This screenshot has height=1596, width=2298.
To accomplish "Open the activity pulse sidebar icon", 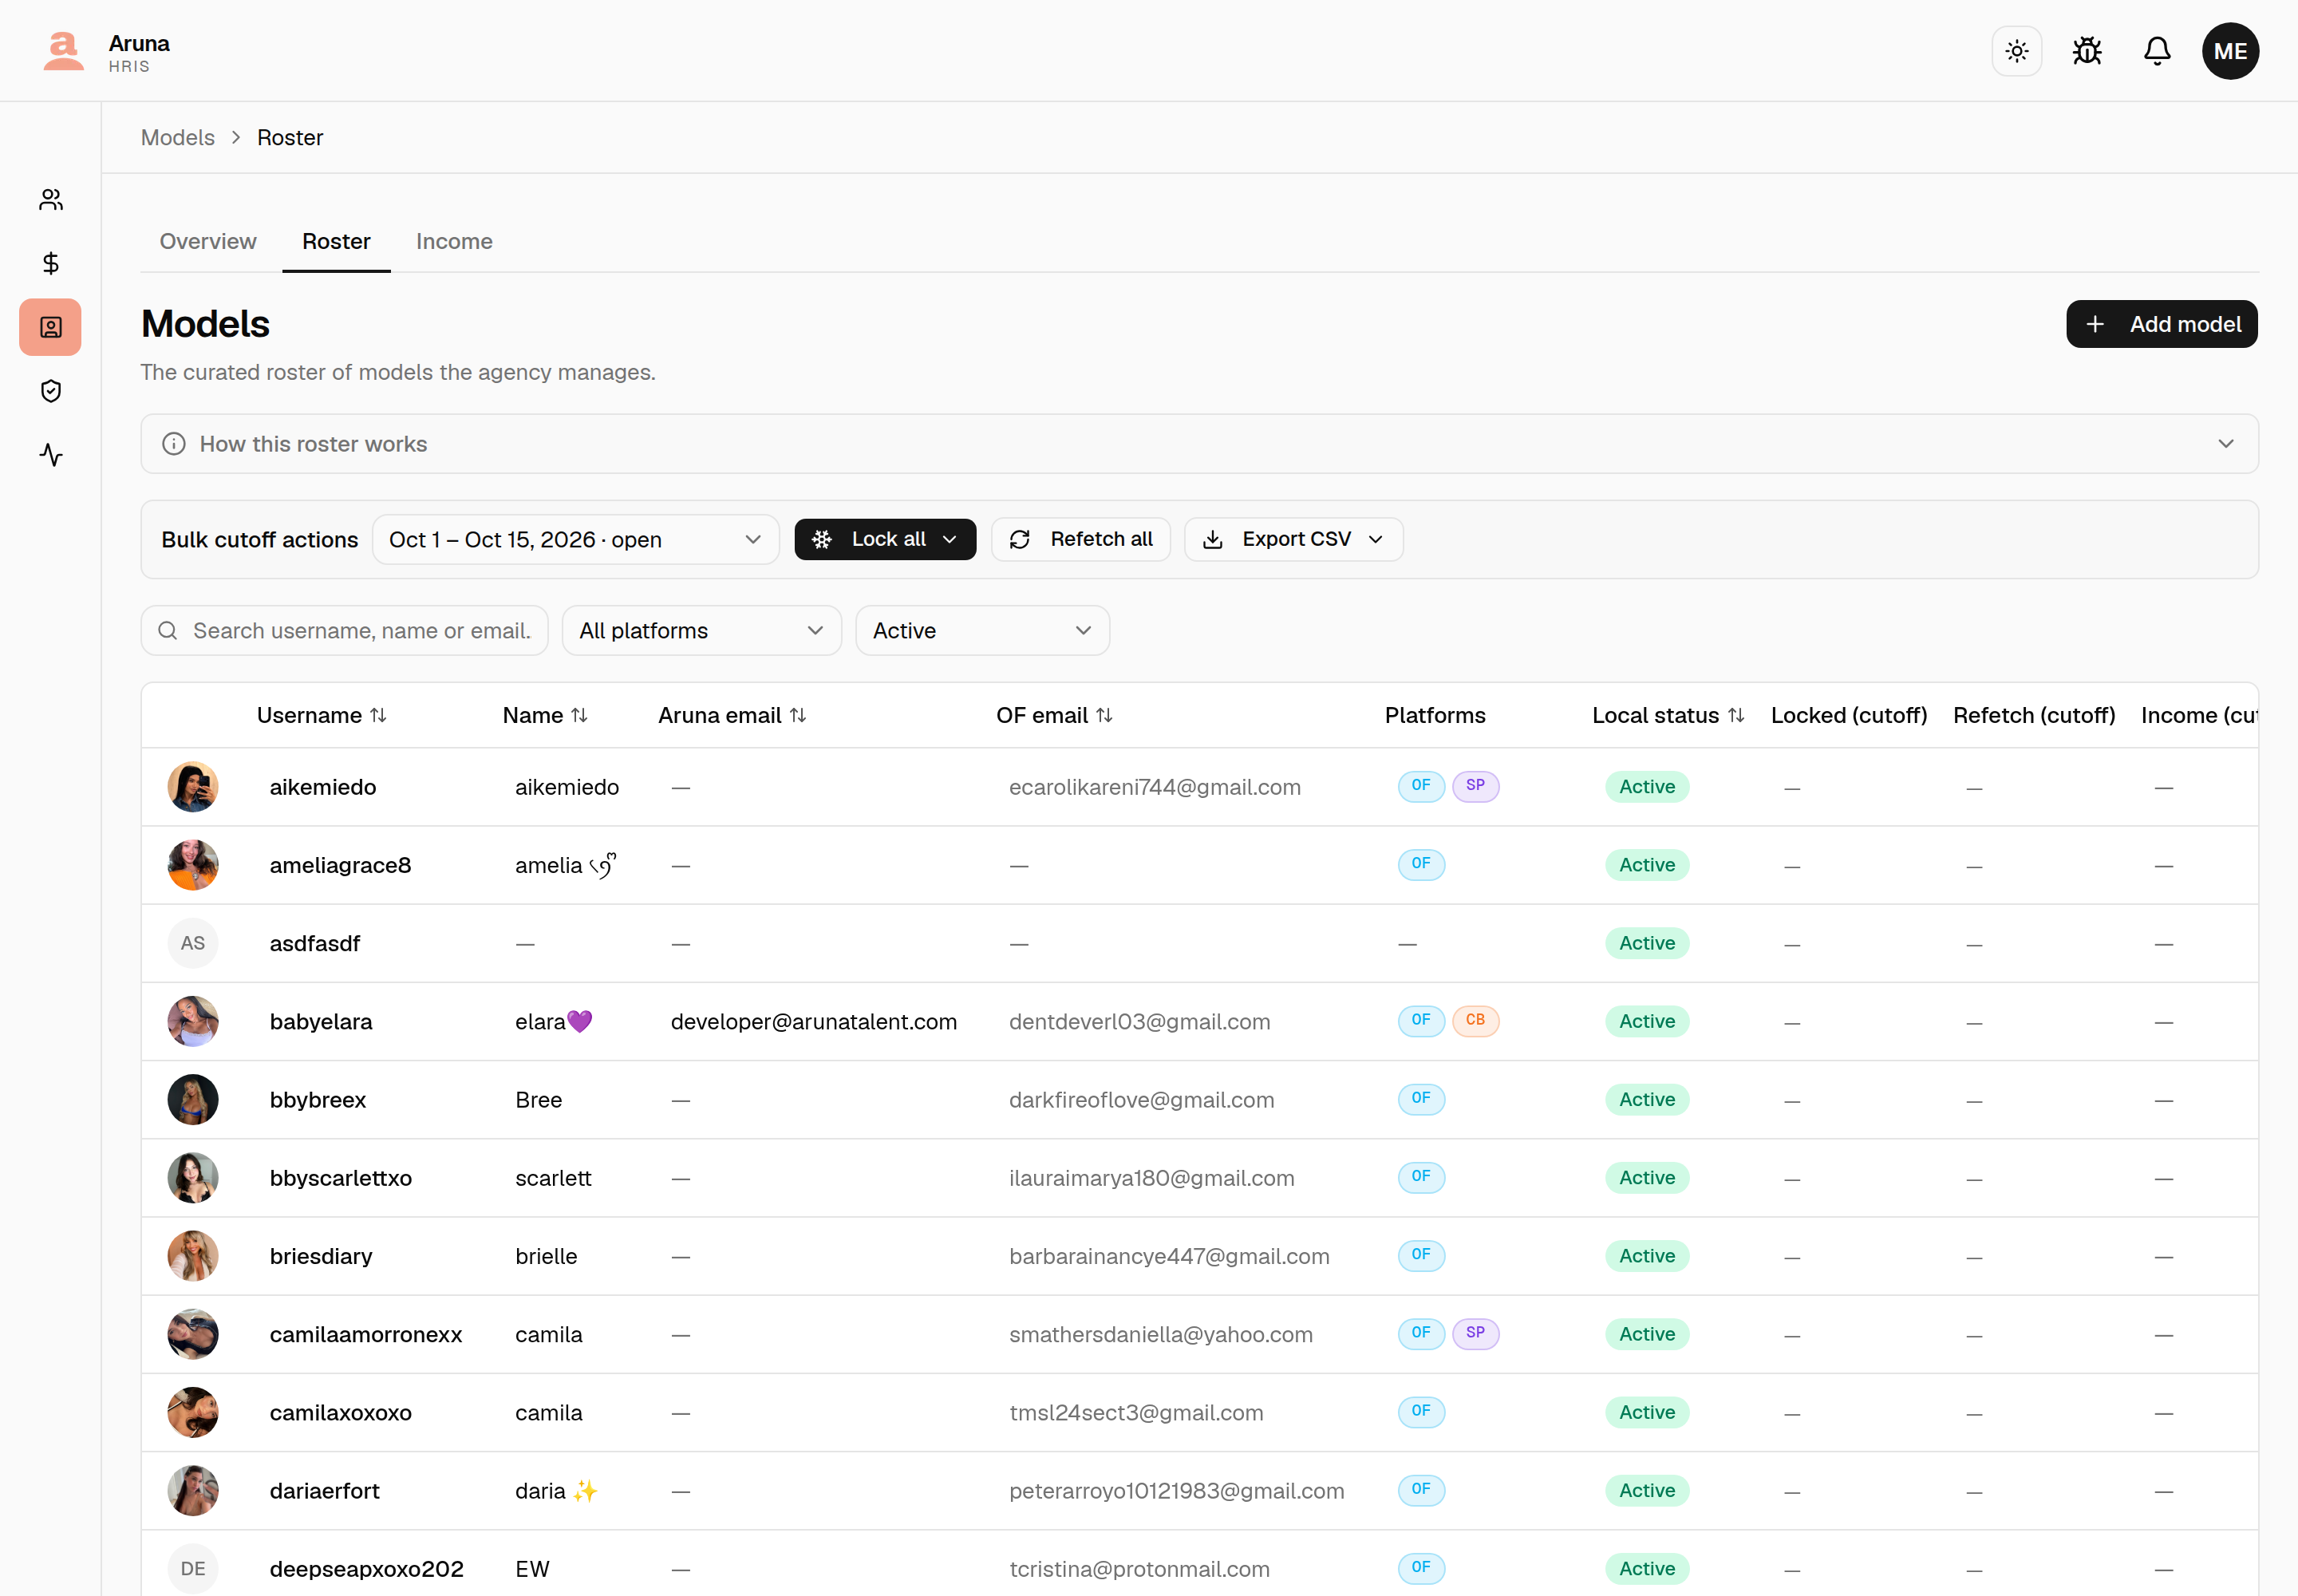I will point(51,455).
